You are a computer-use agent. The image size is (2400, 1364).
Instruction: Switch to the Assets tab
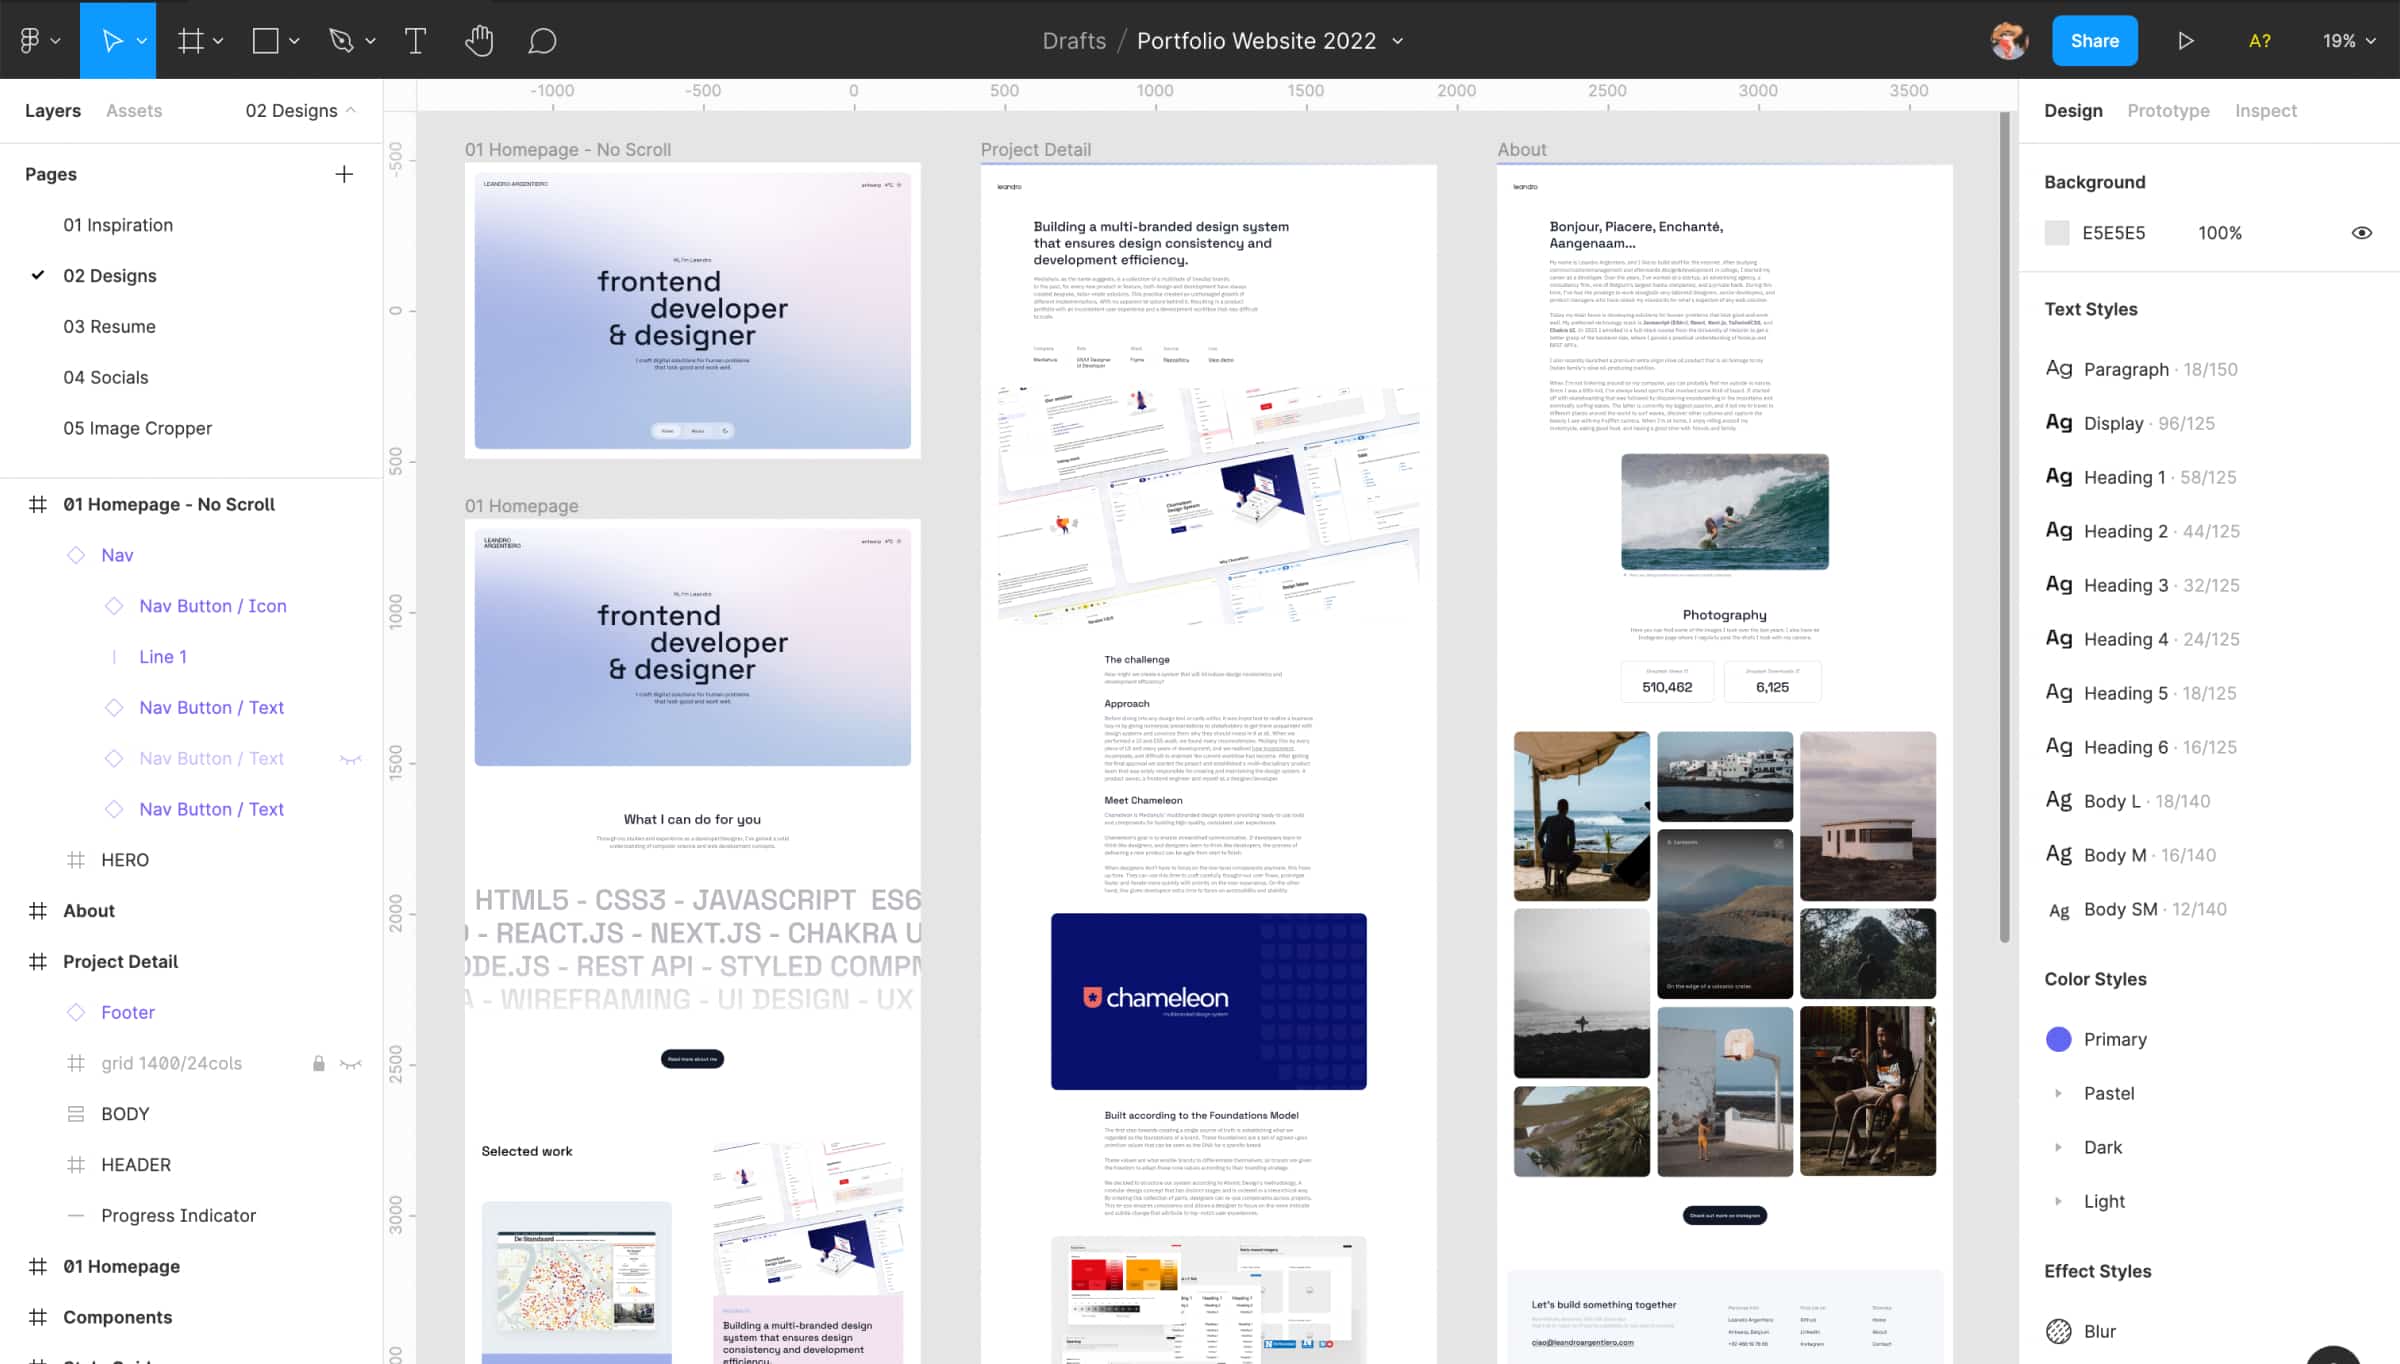(133, 110)
